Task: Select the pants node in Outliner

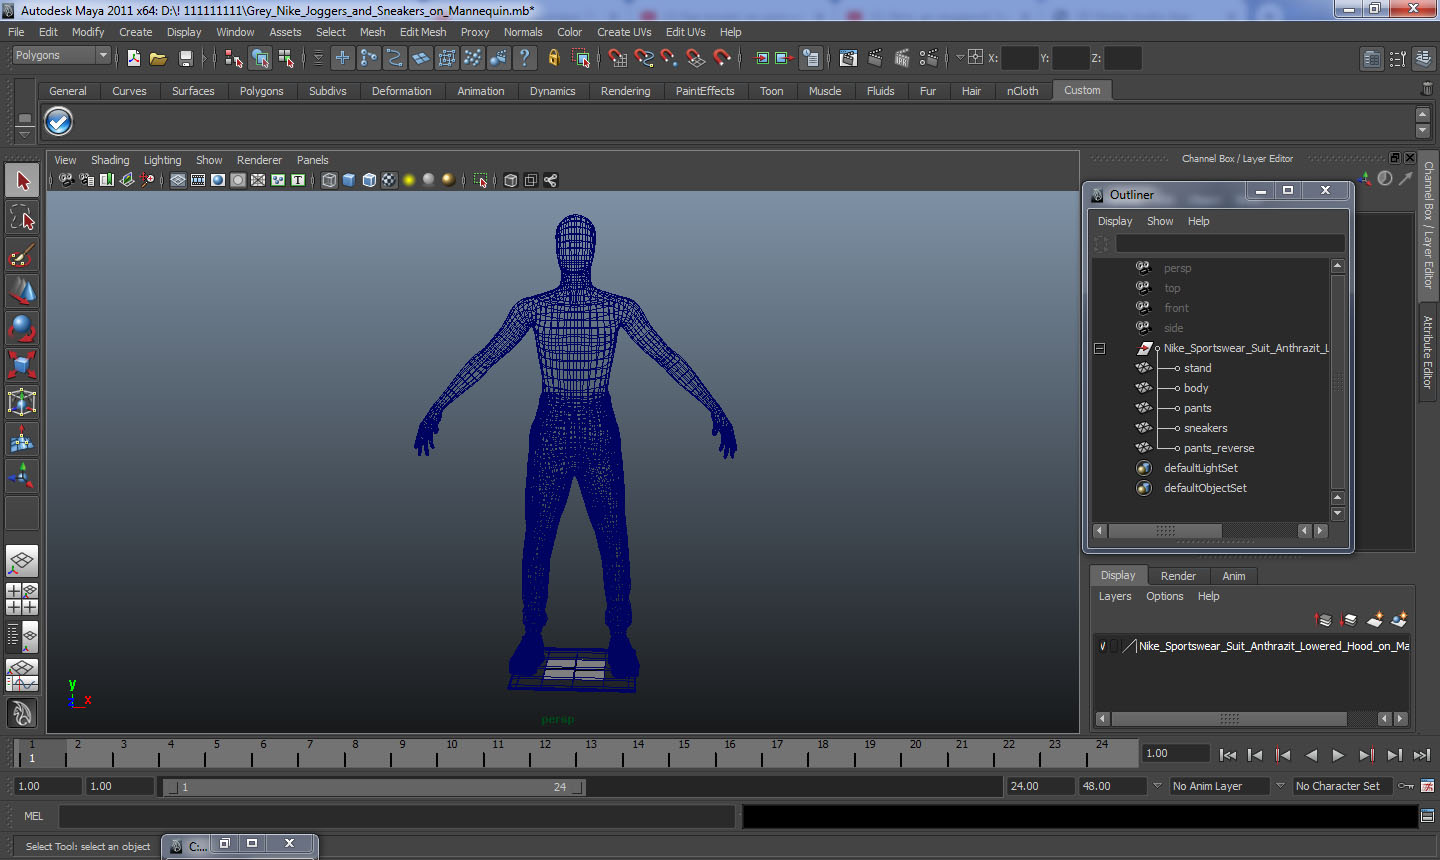Action: tap(1197, 408)
